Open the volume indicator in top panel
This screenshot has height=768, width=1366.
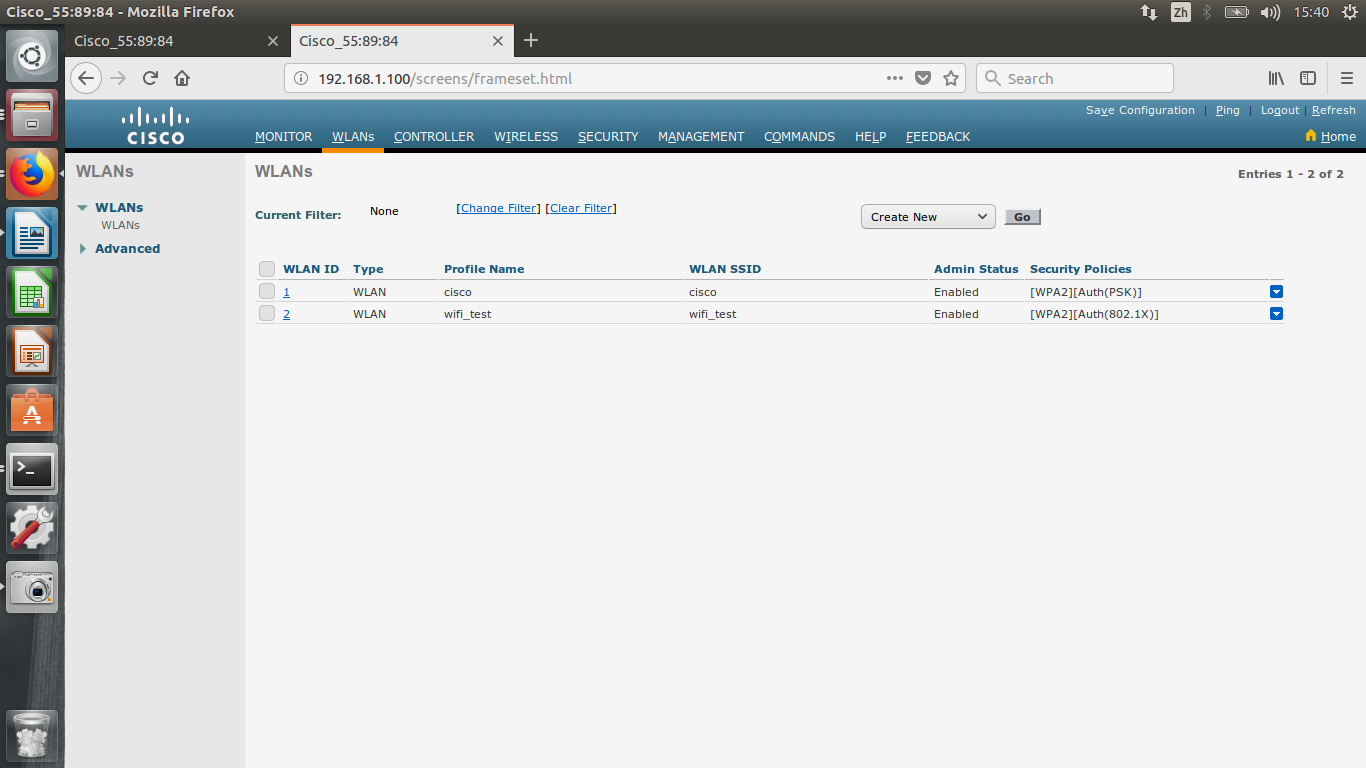pyautogui.click(x=1270, y=12)
